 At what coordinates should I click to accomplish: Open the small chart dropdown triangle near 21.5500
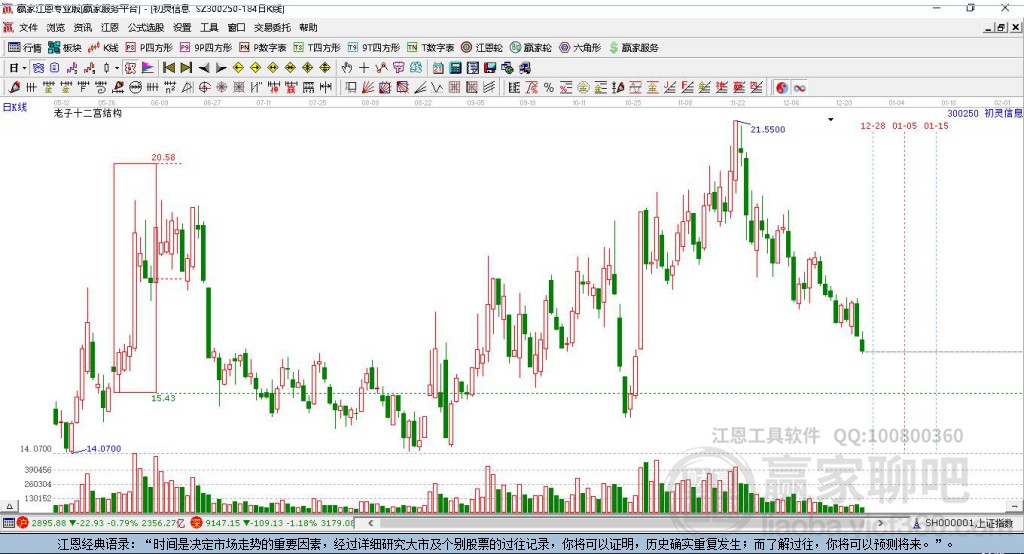click(831, 120)
